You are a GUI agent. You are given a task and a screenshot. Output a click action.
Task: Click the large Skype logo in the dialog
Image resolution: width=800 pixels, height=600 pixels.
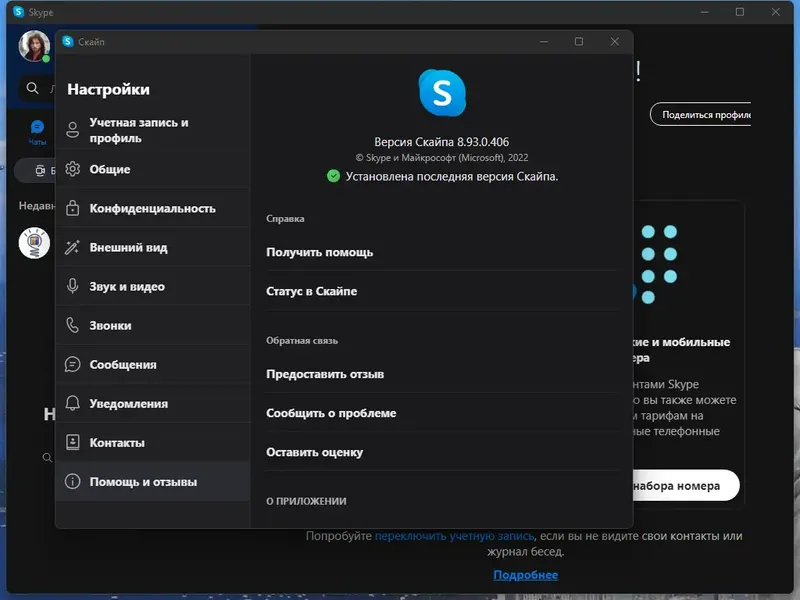click(443, 93)
